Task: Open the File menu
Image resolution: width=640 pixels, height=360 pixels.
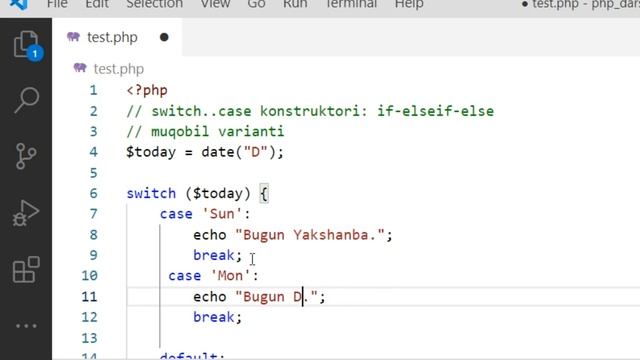Action: [57, 4]
